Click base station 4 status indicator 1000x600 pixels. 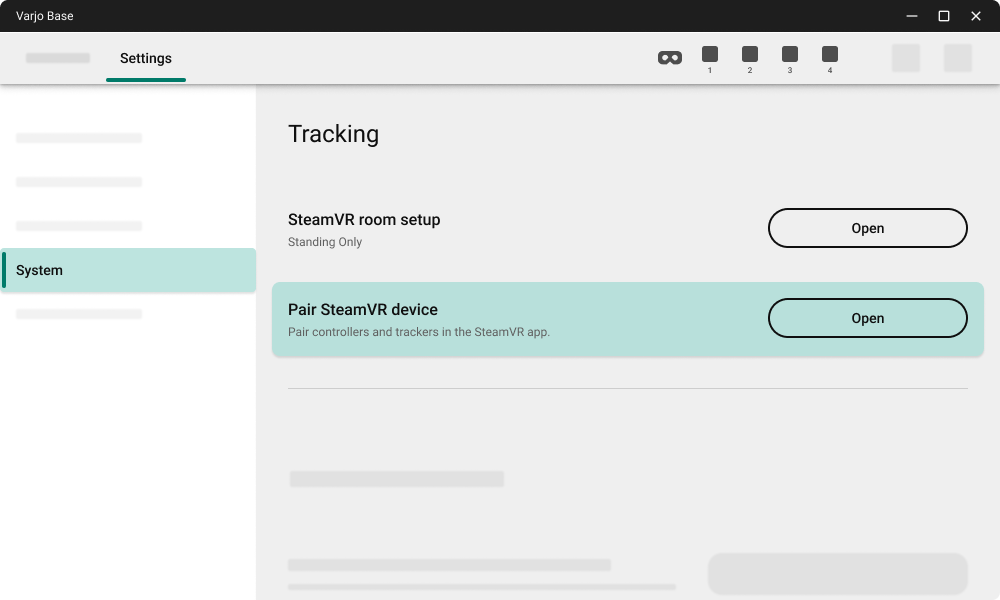(830, 52)
